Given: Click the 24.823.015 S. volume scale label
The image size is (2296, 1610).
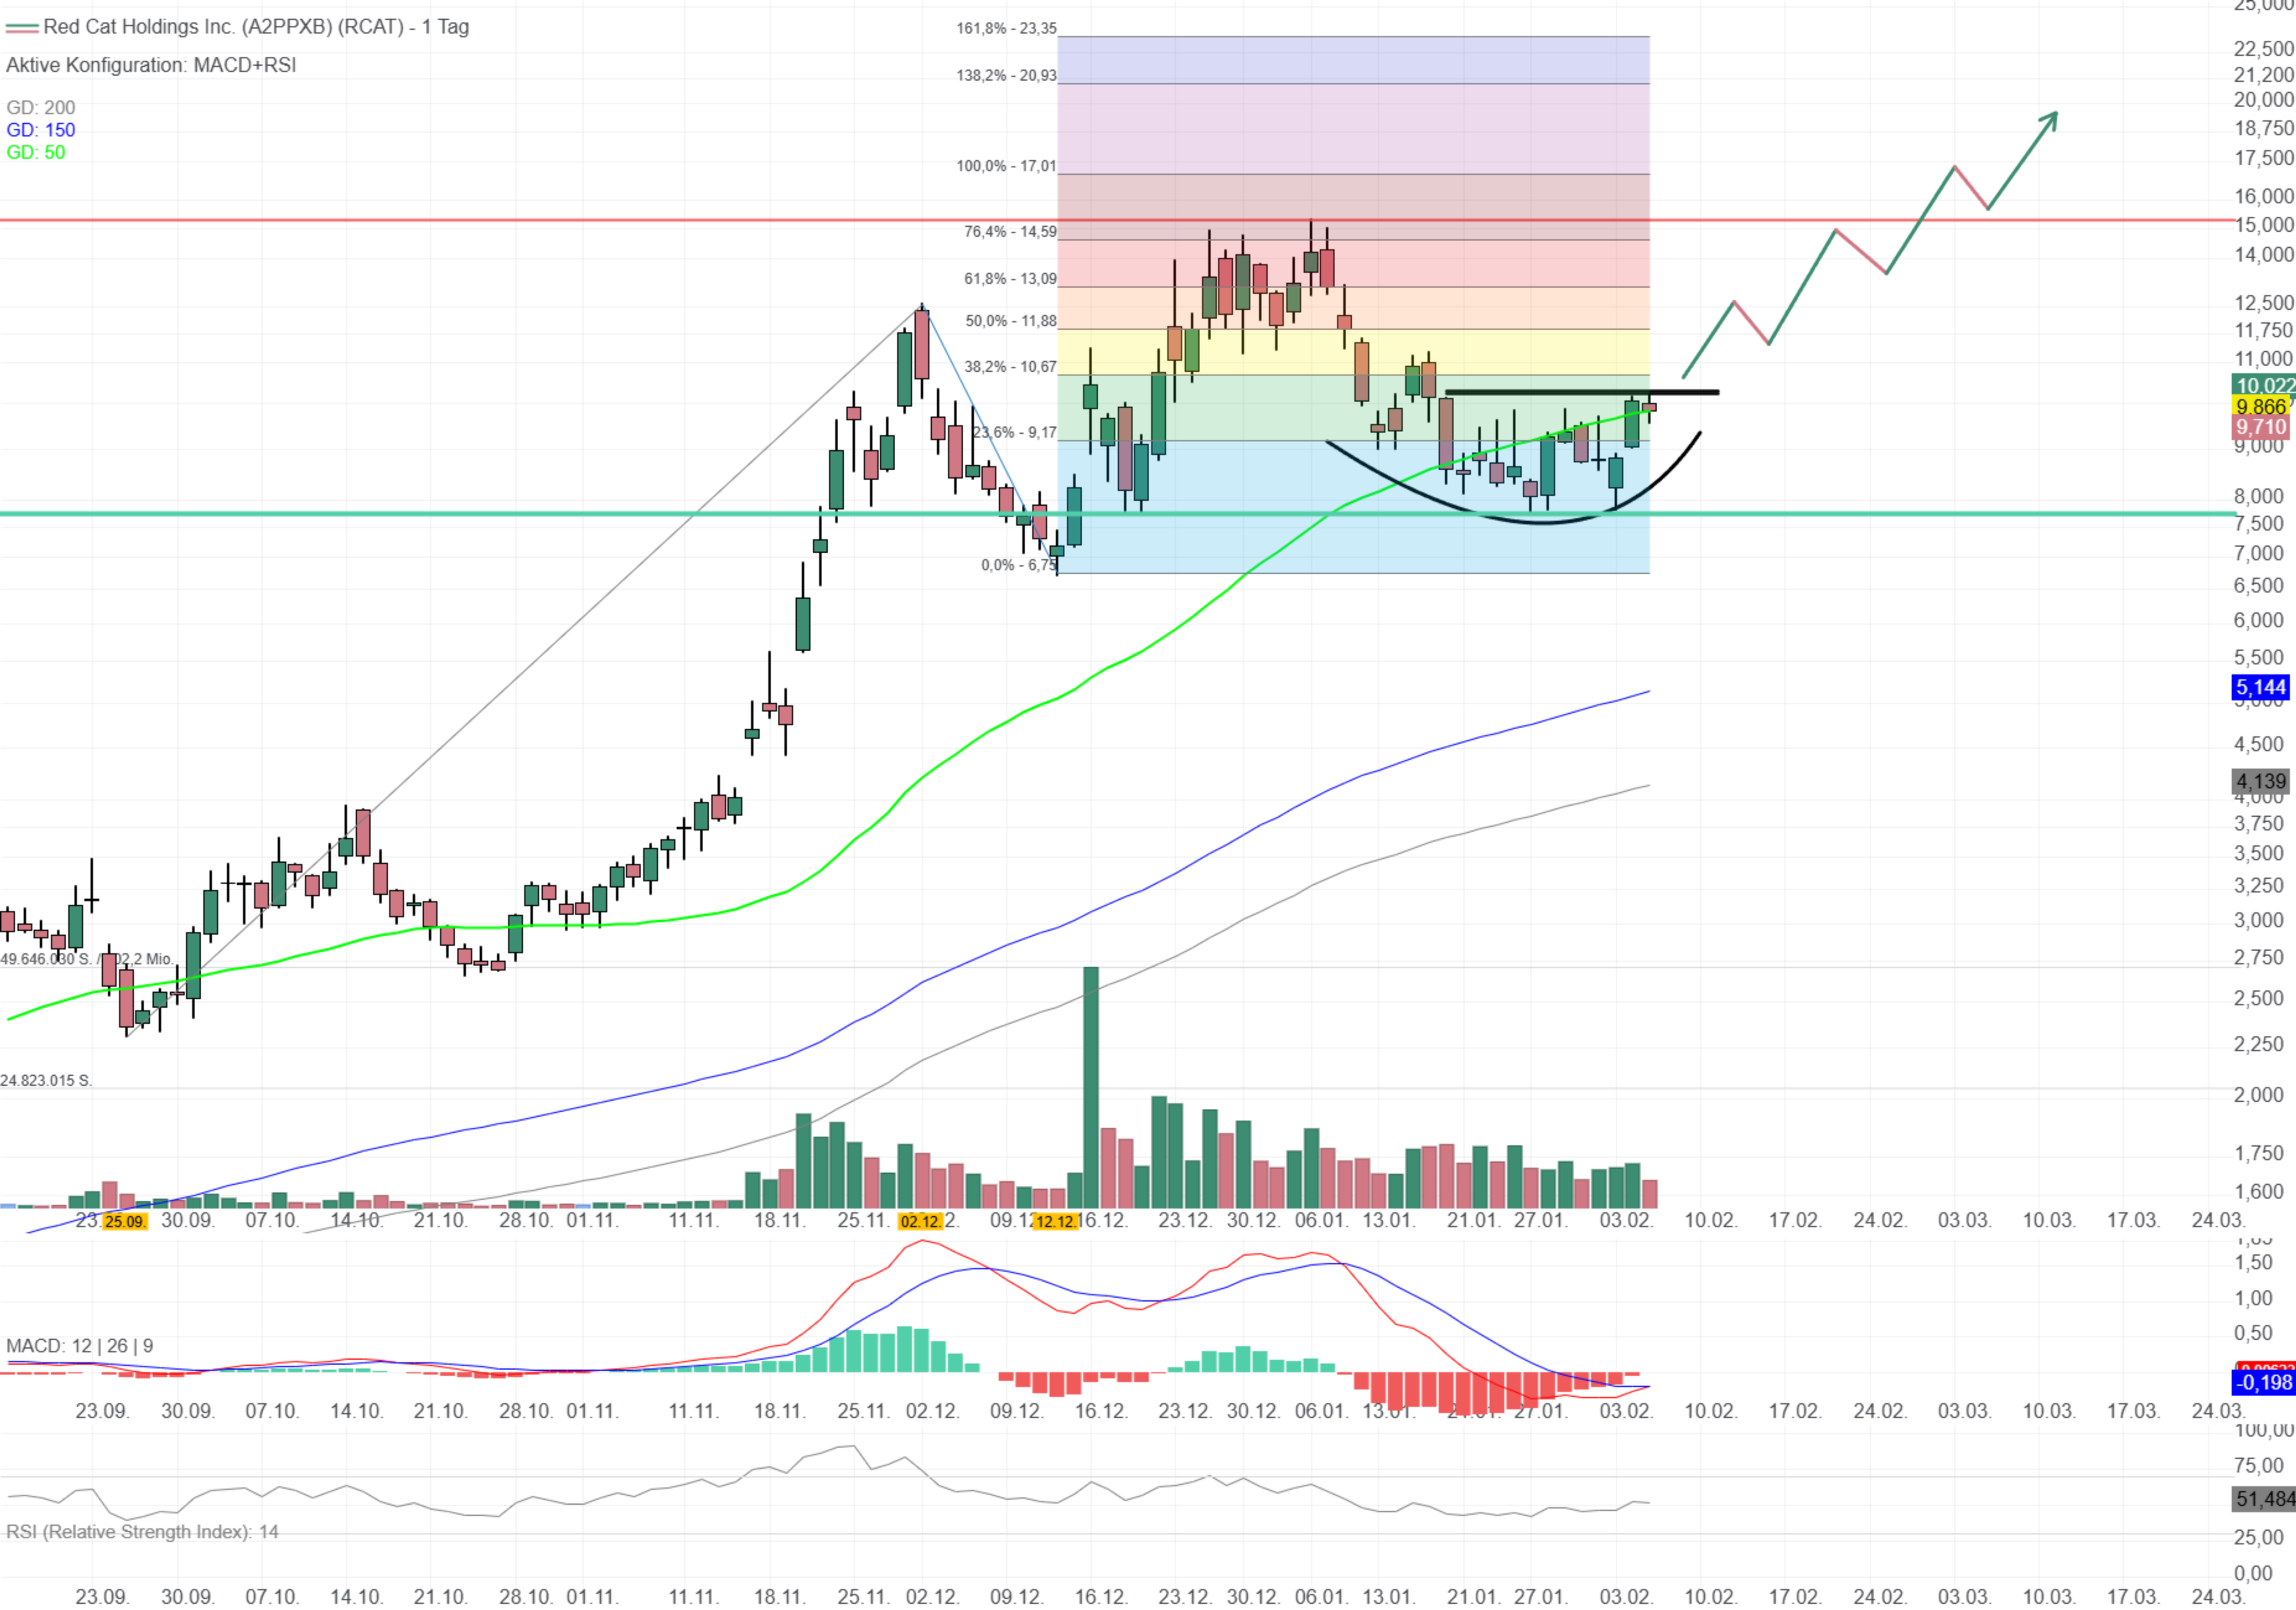Looking at the screenshot, I should coord(46,1082).
